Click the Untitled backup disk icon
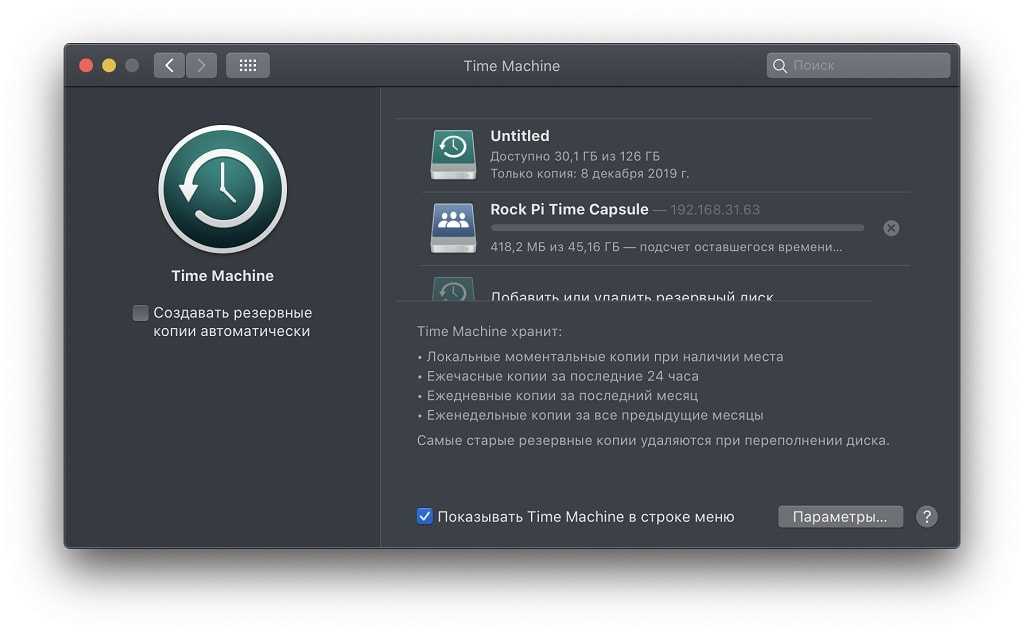This screenshot has height=633, width=1024. [453, 154]
